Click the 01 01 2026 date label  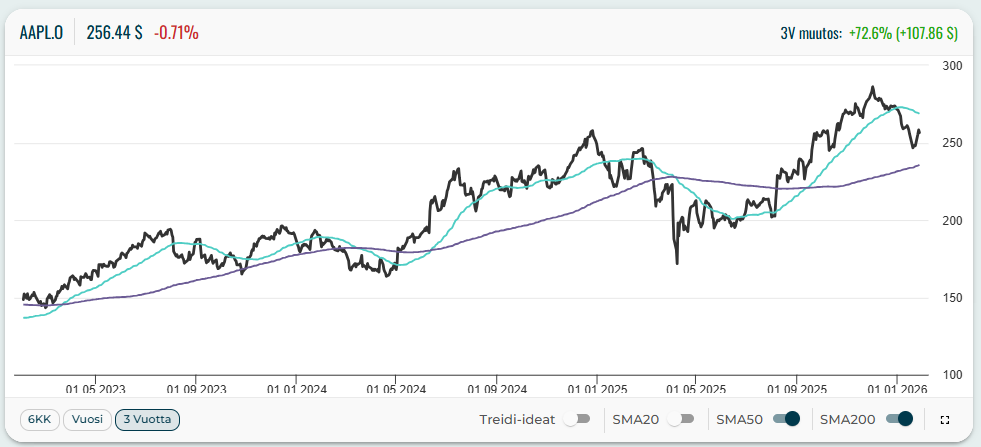[895, 388]
